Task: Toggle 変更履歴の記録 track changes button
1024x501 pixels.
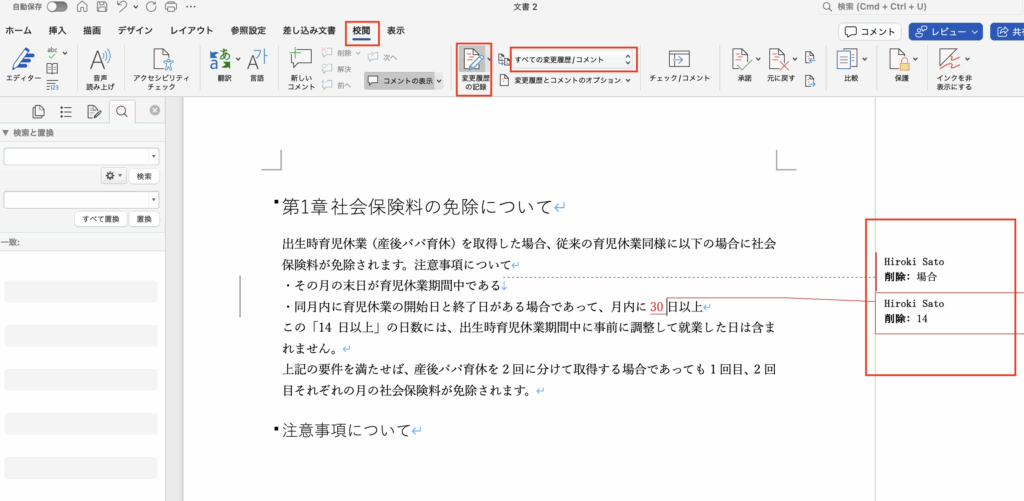Action: [474, 68]
